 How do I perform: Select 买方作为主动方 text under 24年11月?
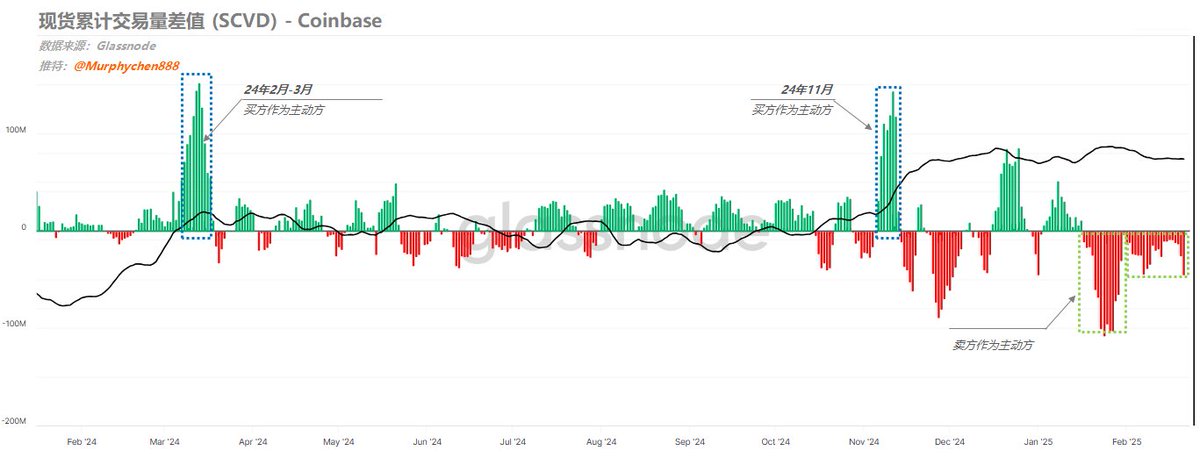792,109
